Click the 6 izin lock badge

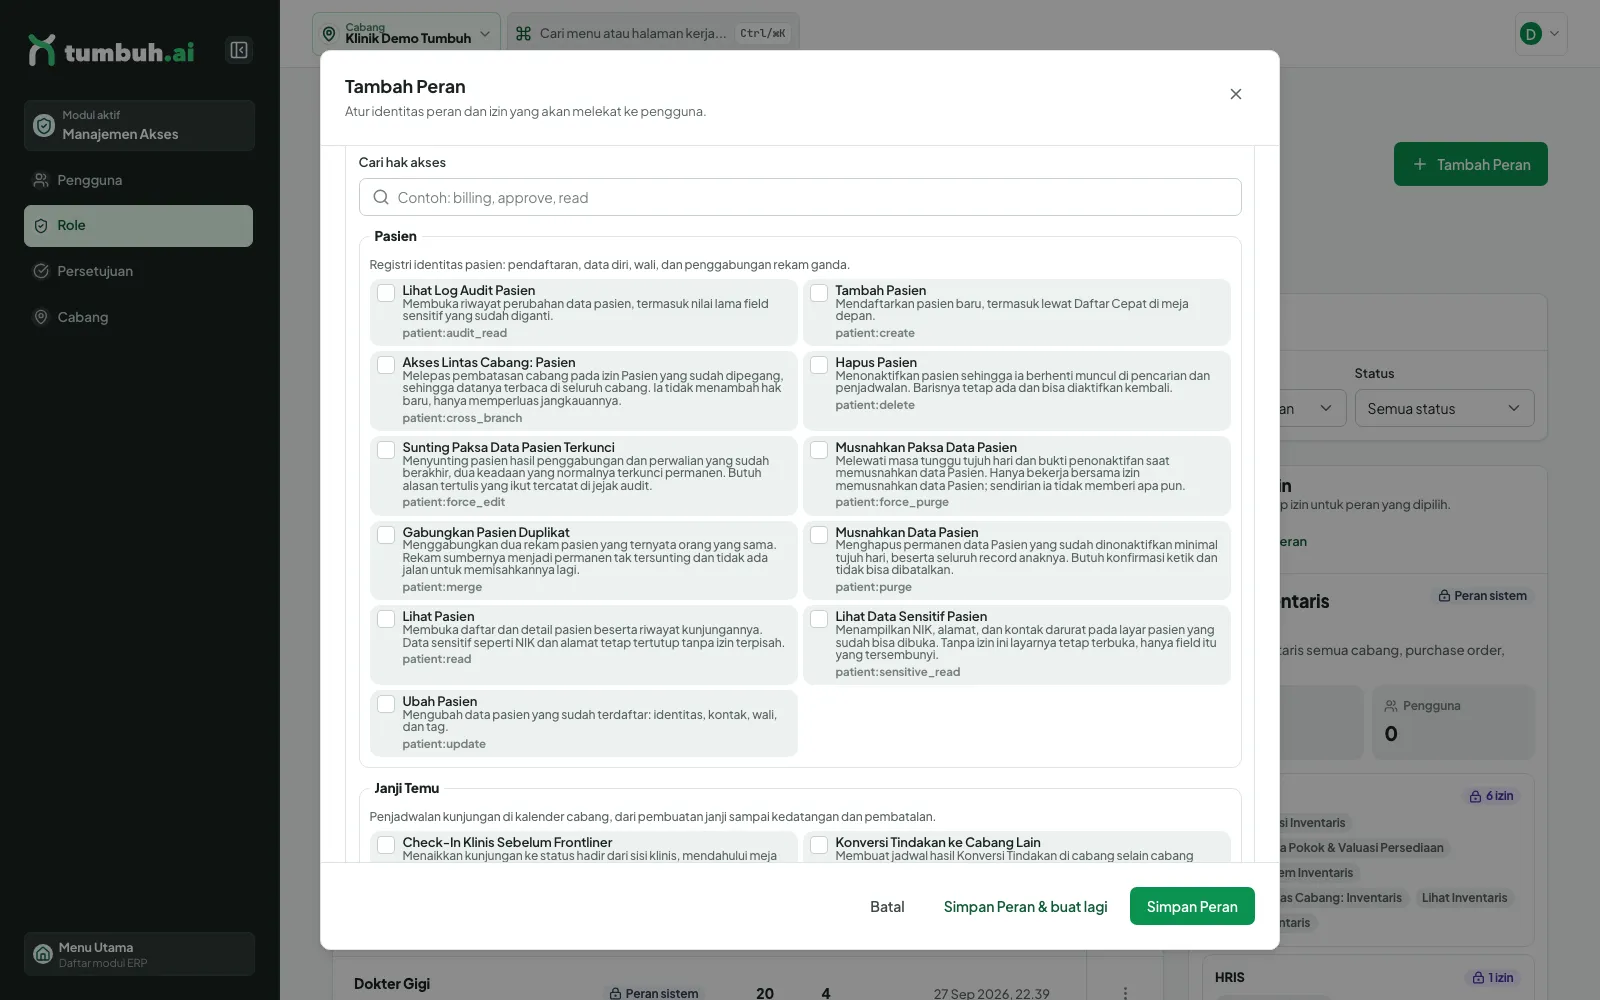coord(1491,796)
